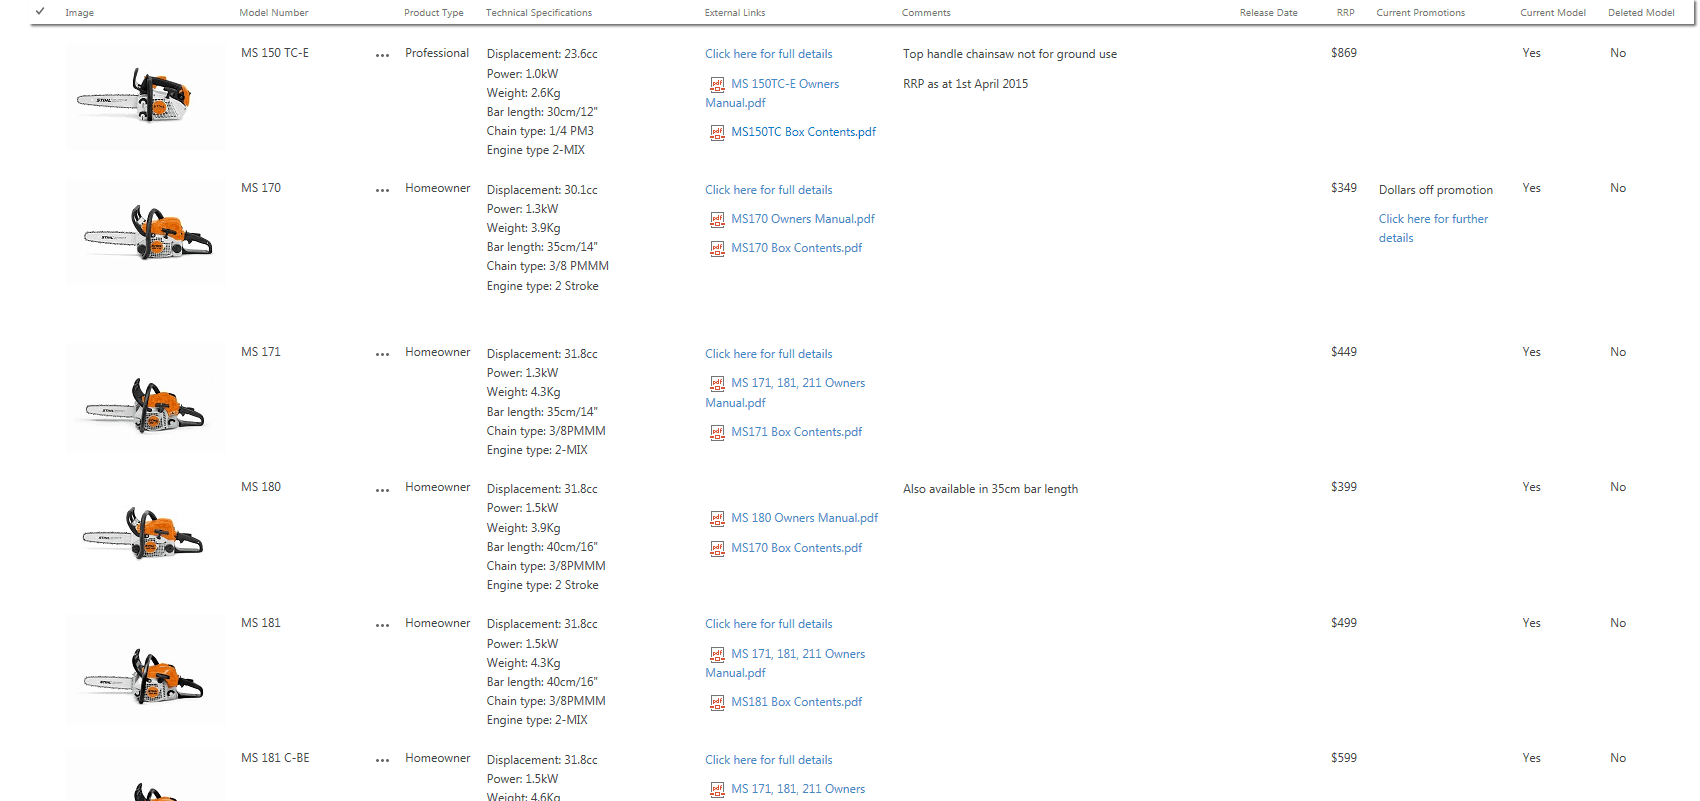This screenshot has width=1700, height=801.
Task: Click the Technical Specifications column header
Action: [539, 13]
